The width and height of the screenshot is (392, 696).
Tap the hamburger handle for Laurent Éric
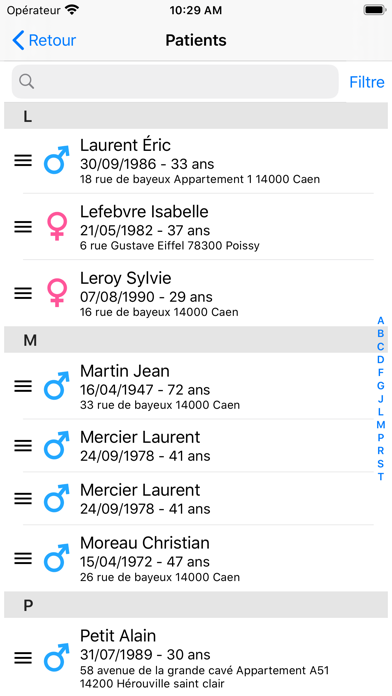[x=23, y=160]
